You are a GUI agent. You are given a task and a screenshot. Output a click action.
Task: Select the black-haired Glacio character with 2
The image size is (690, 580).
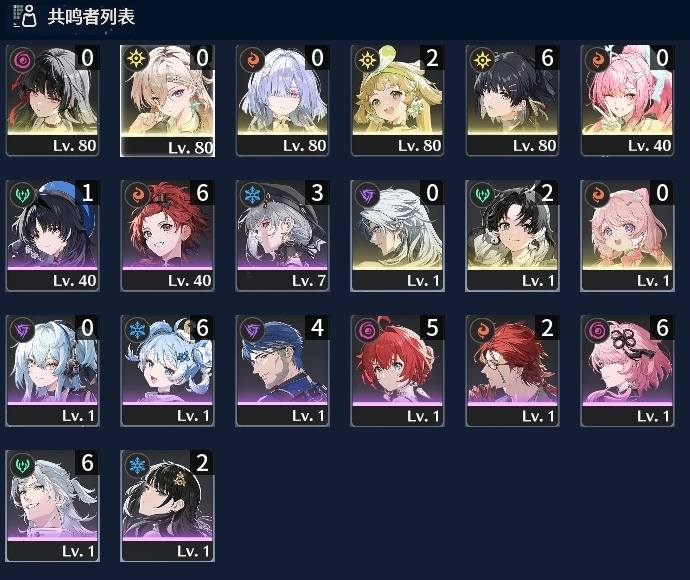[x=168, y=506]
